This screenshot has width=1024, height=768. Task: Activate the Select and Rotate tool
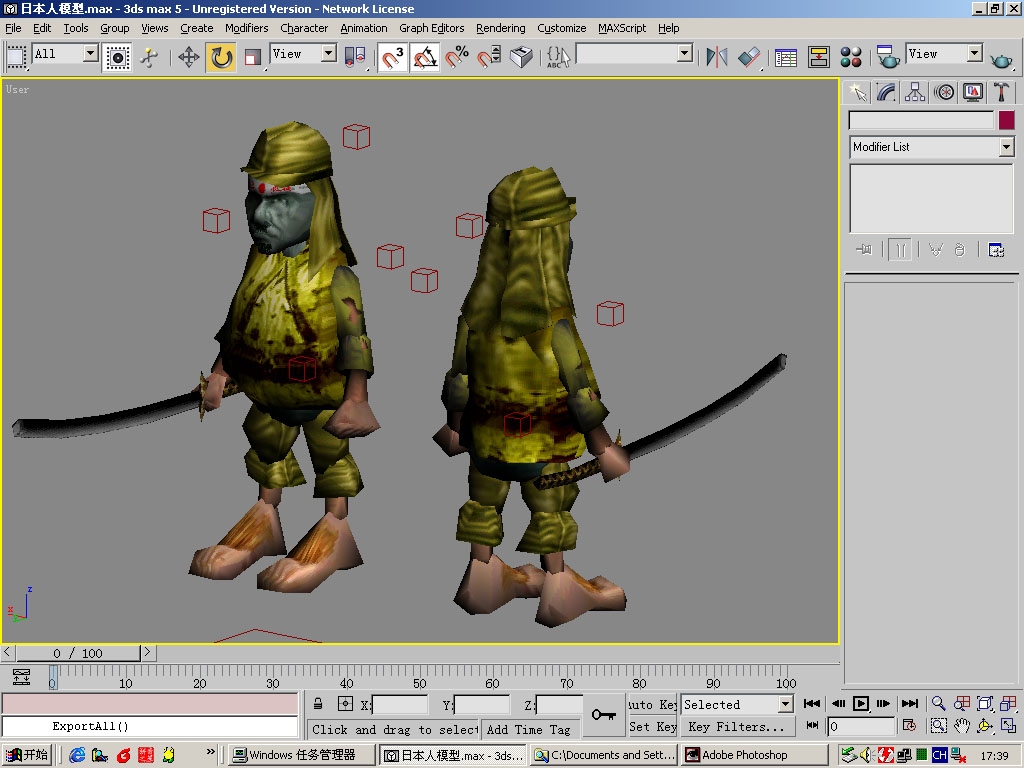(x=221, y=56)
